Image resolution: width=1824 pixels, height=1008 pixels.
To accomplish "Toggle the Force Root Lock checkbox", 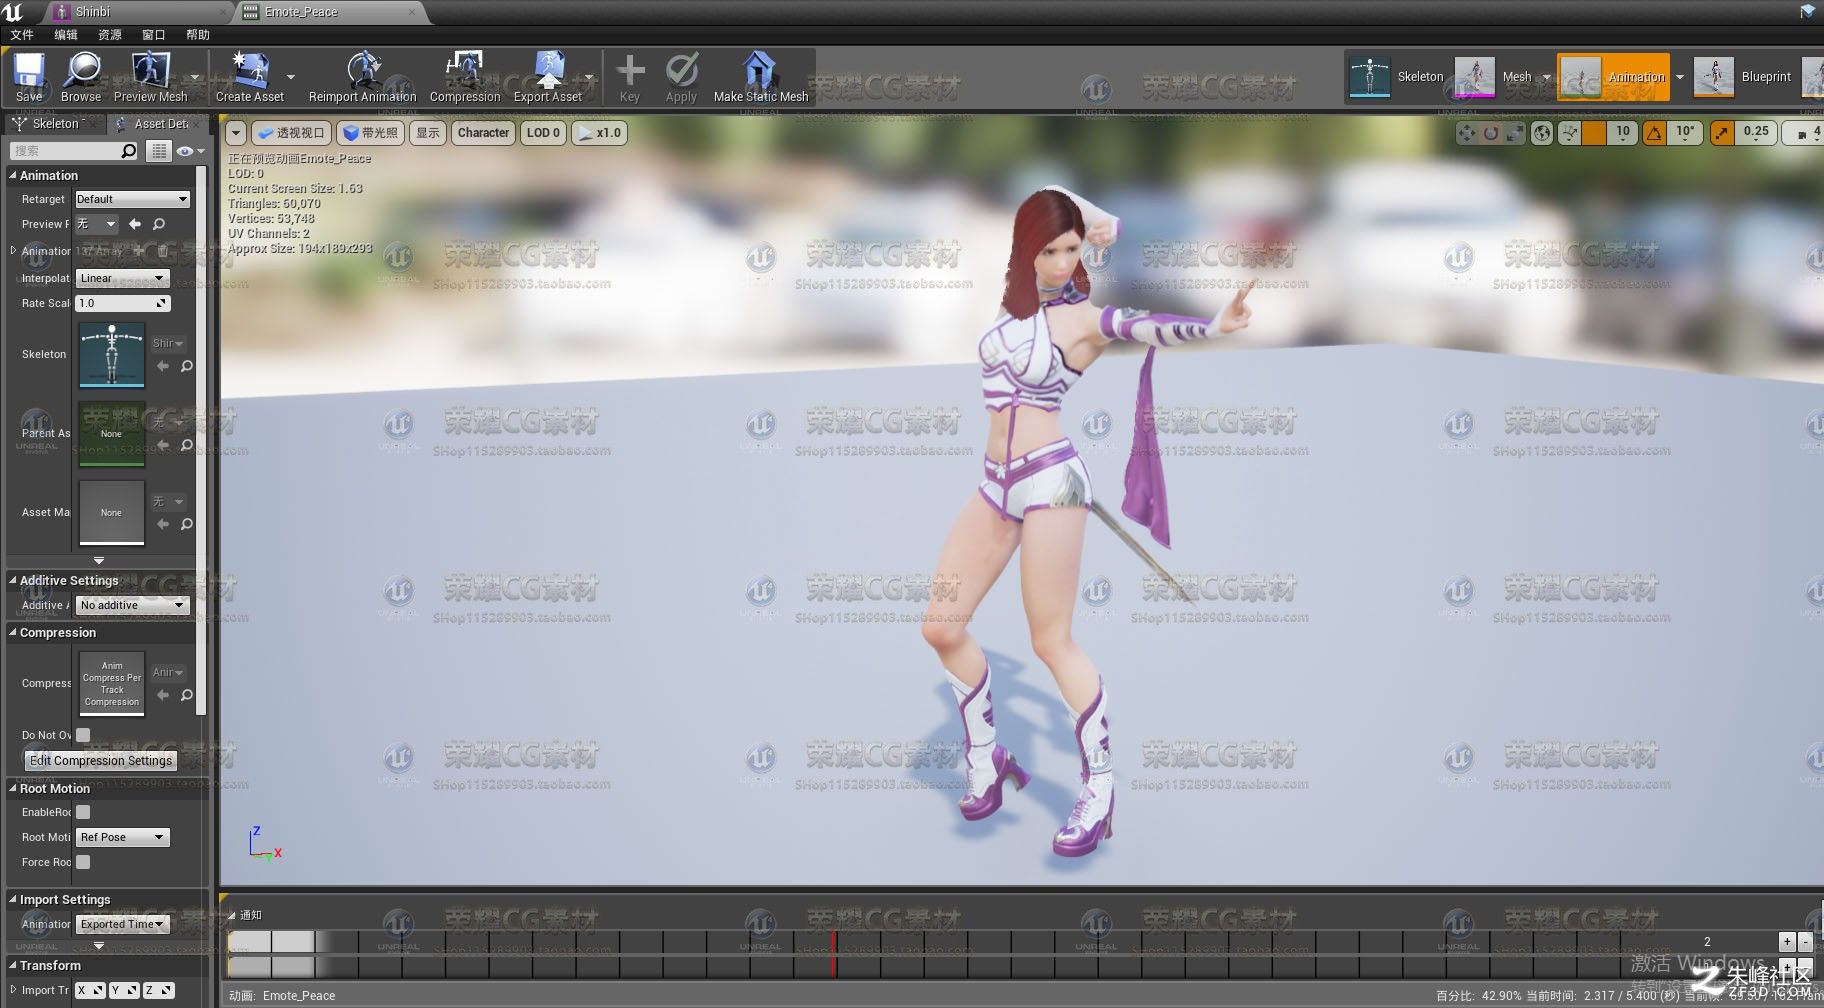I will coord(83,862).
